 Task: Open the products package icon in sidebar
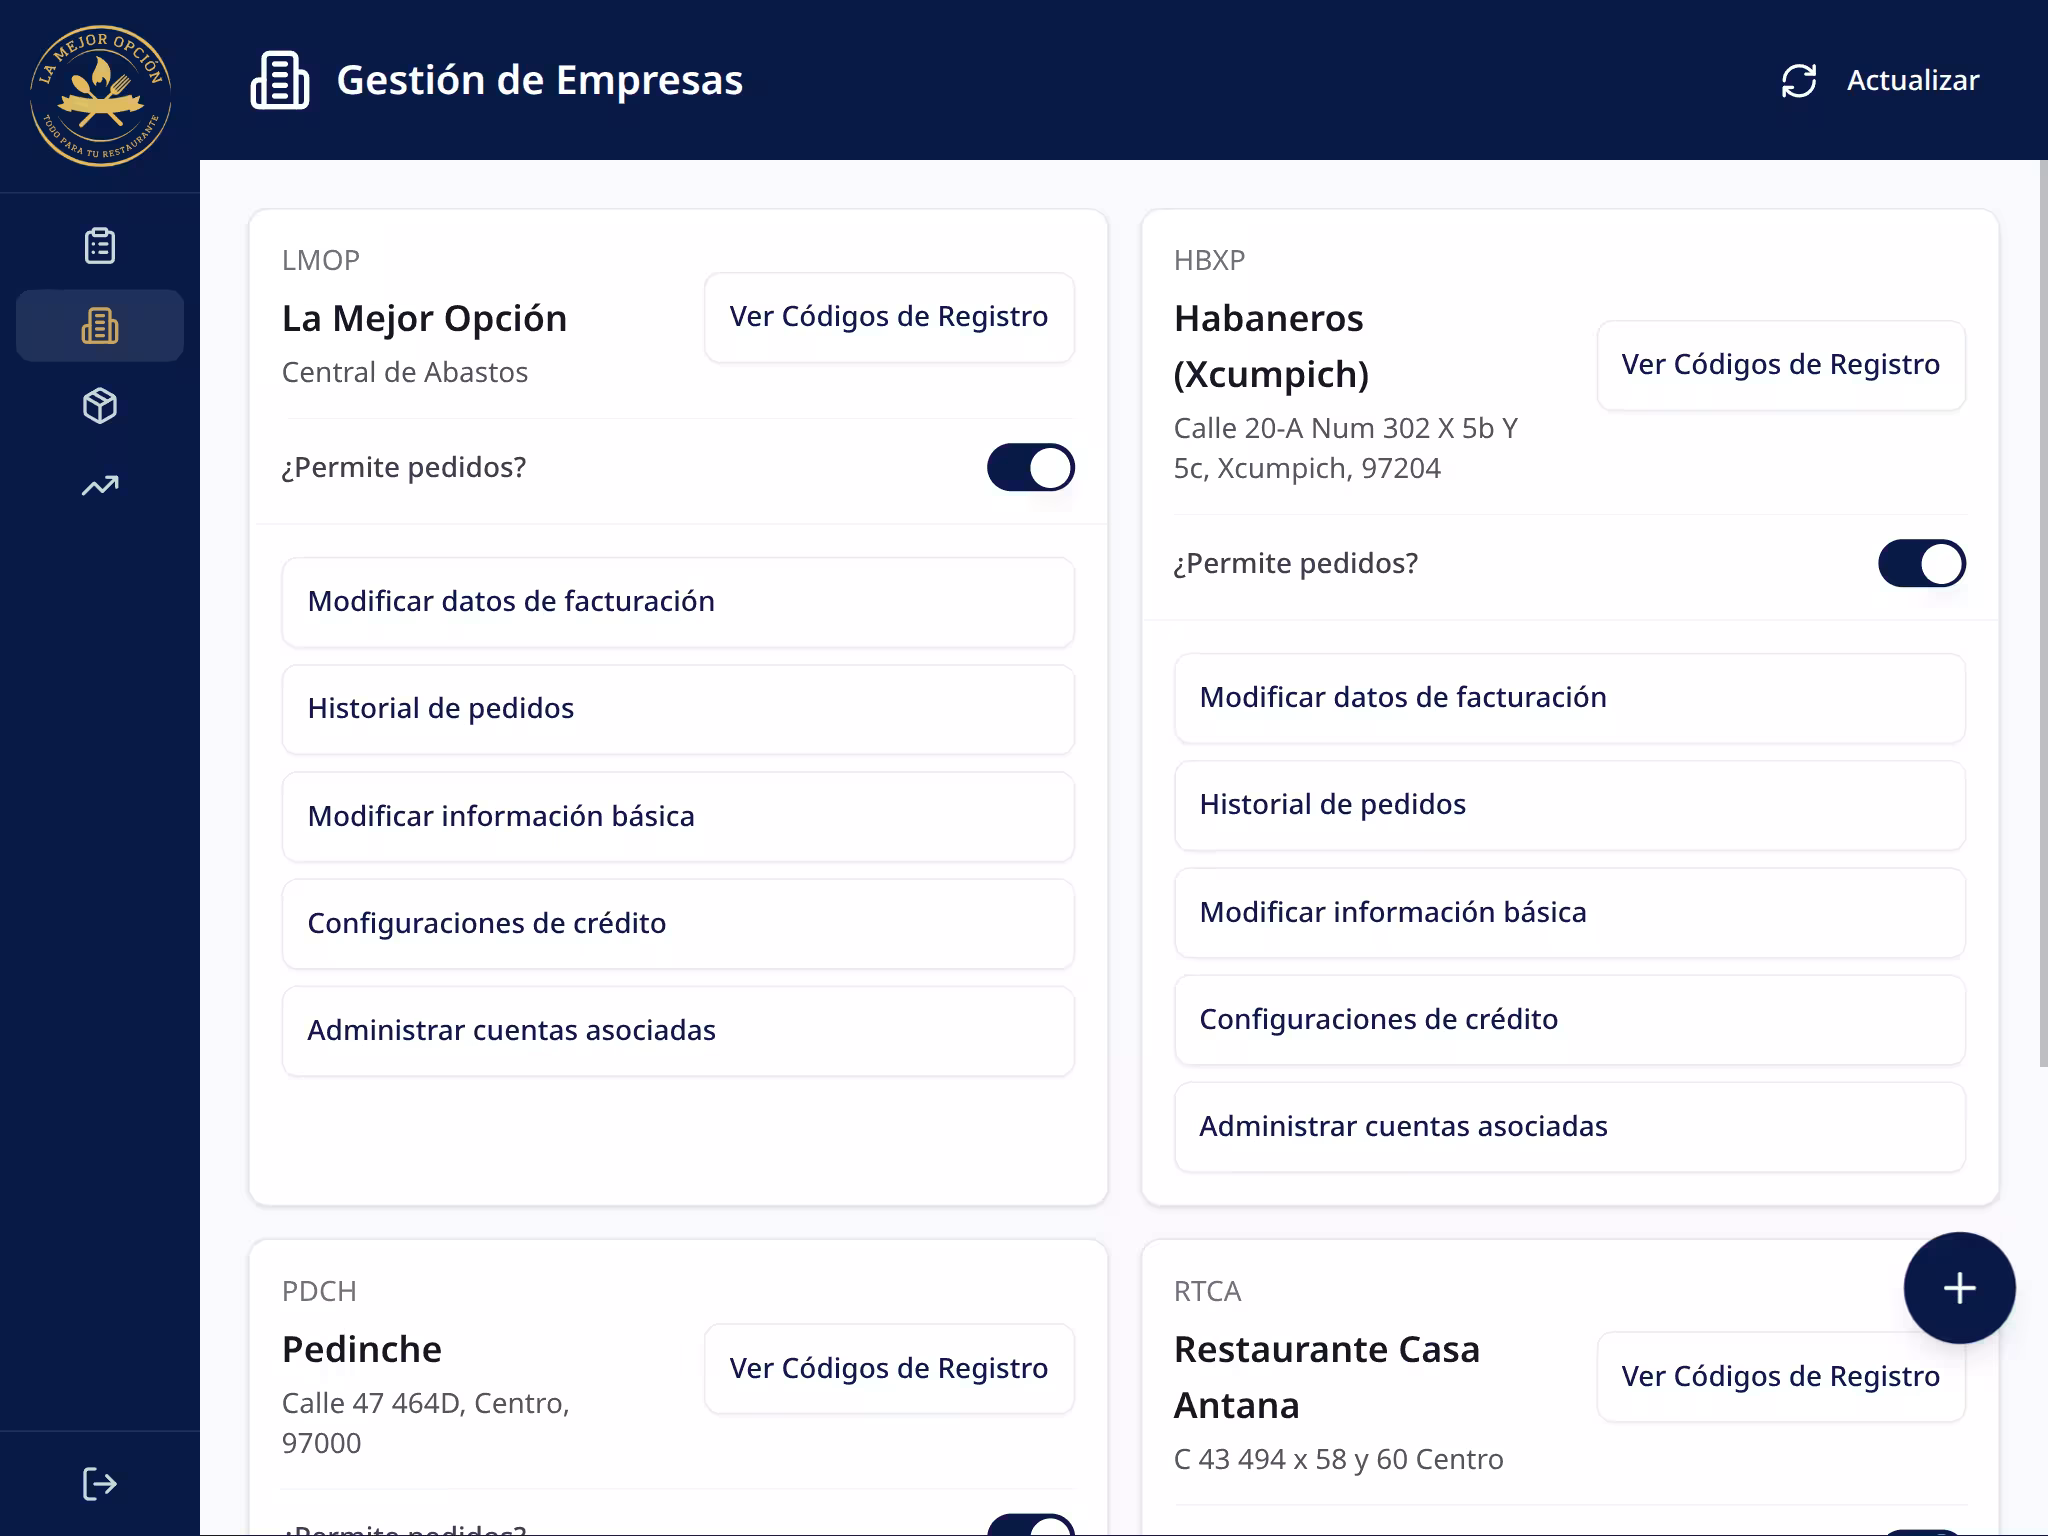click(100, 405)
